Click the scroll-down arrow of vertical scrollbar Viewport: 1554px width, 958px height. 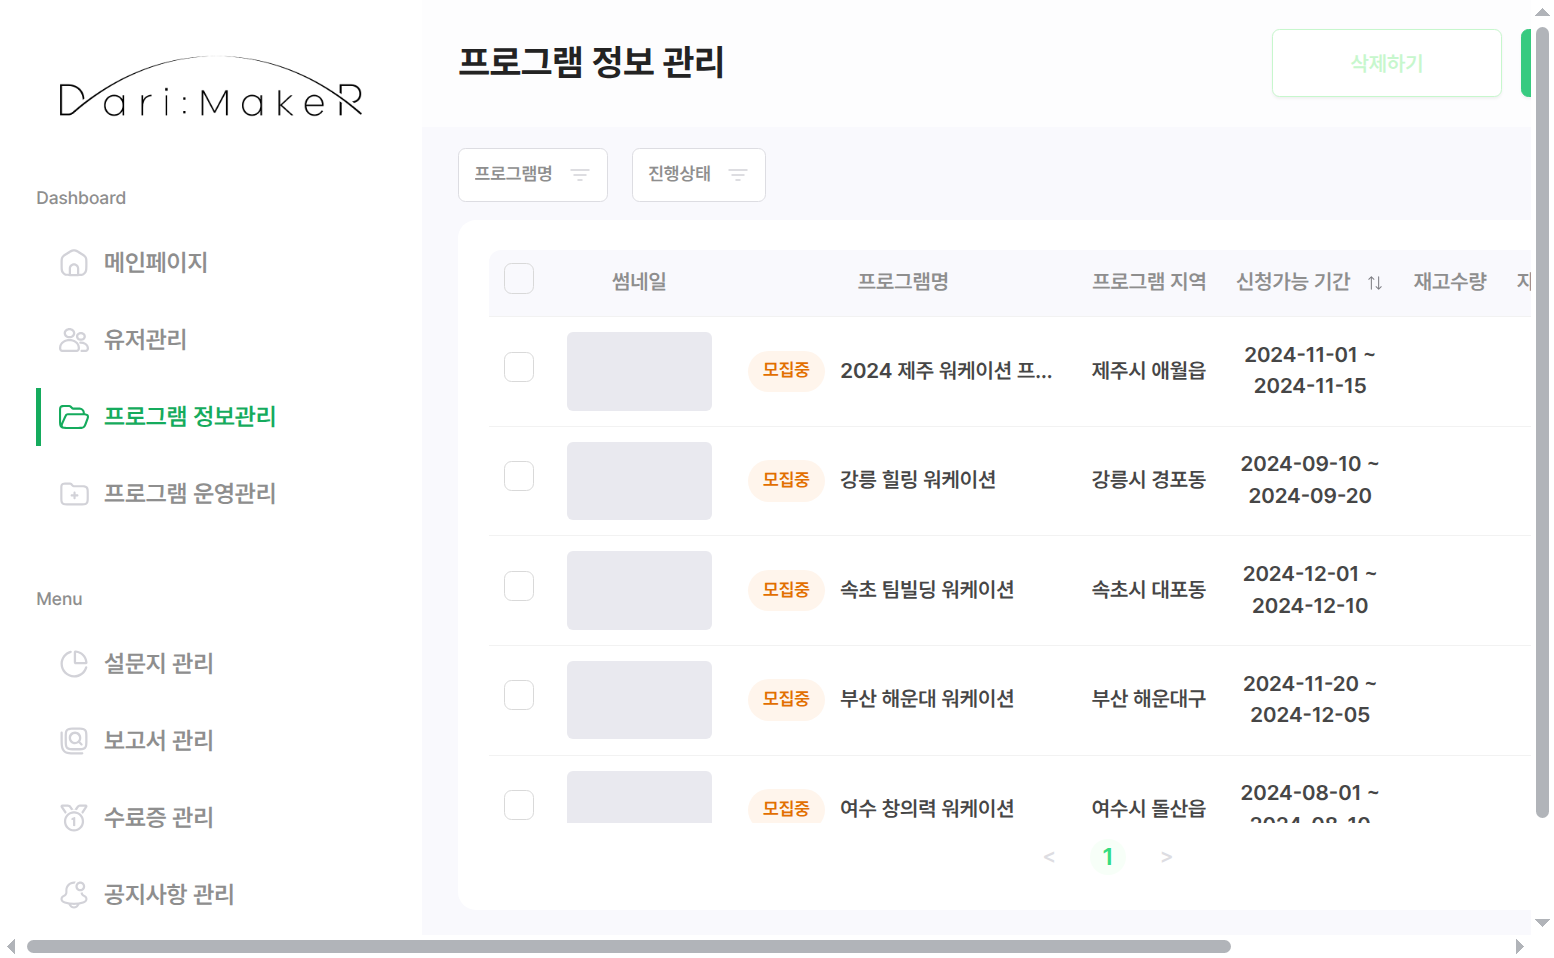coord(1542,923)
